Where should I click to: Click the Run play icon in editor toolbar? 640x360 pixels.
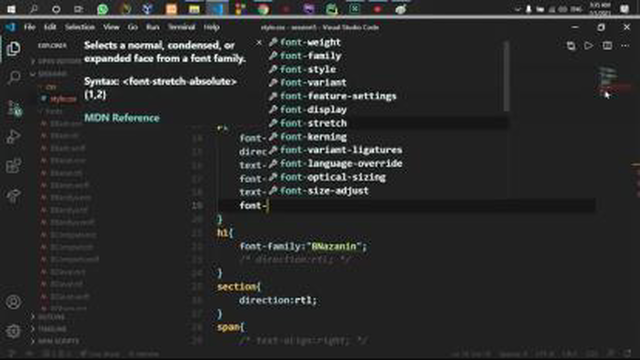(x=589, y=46)
